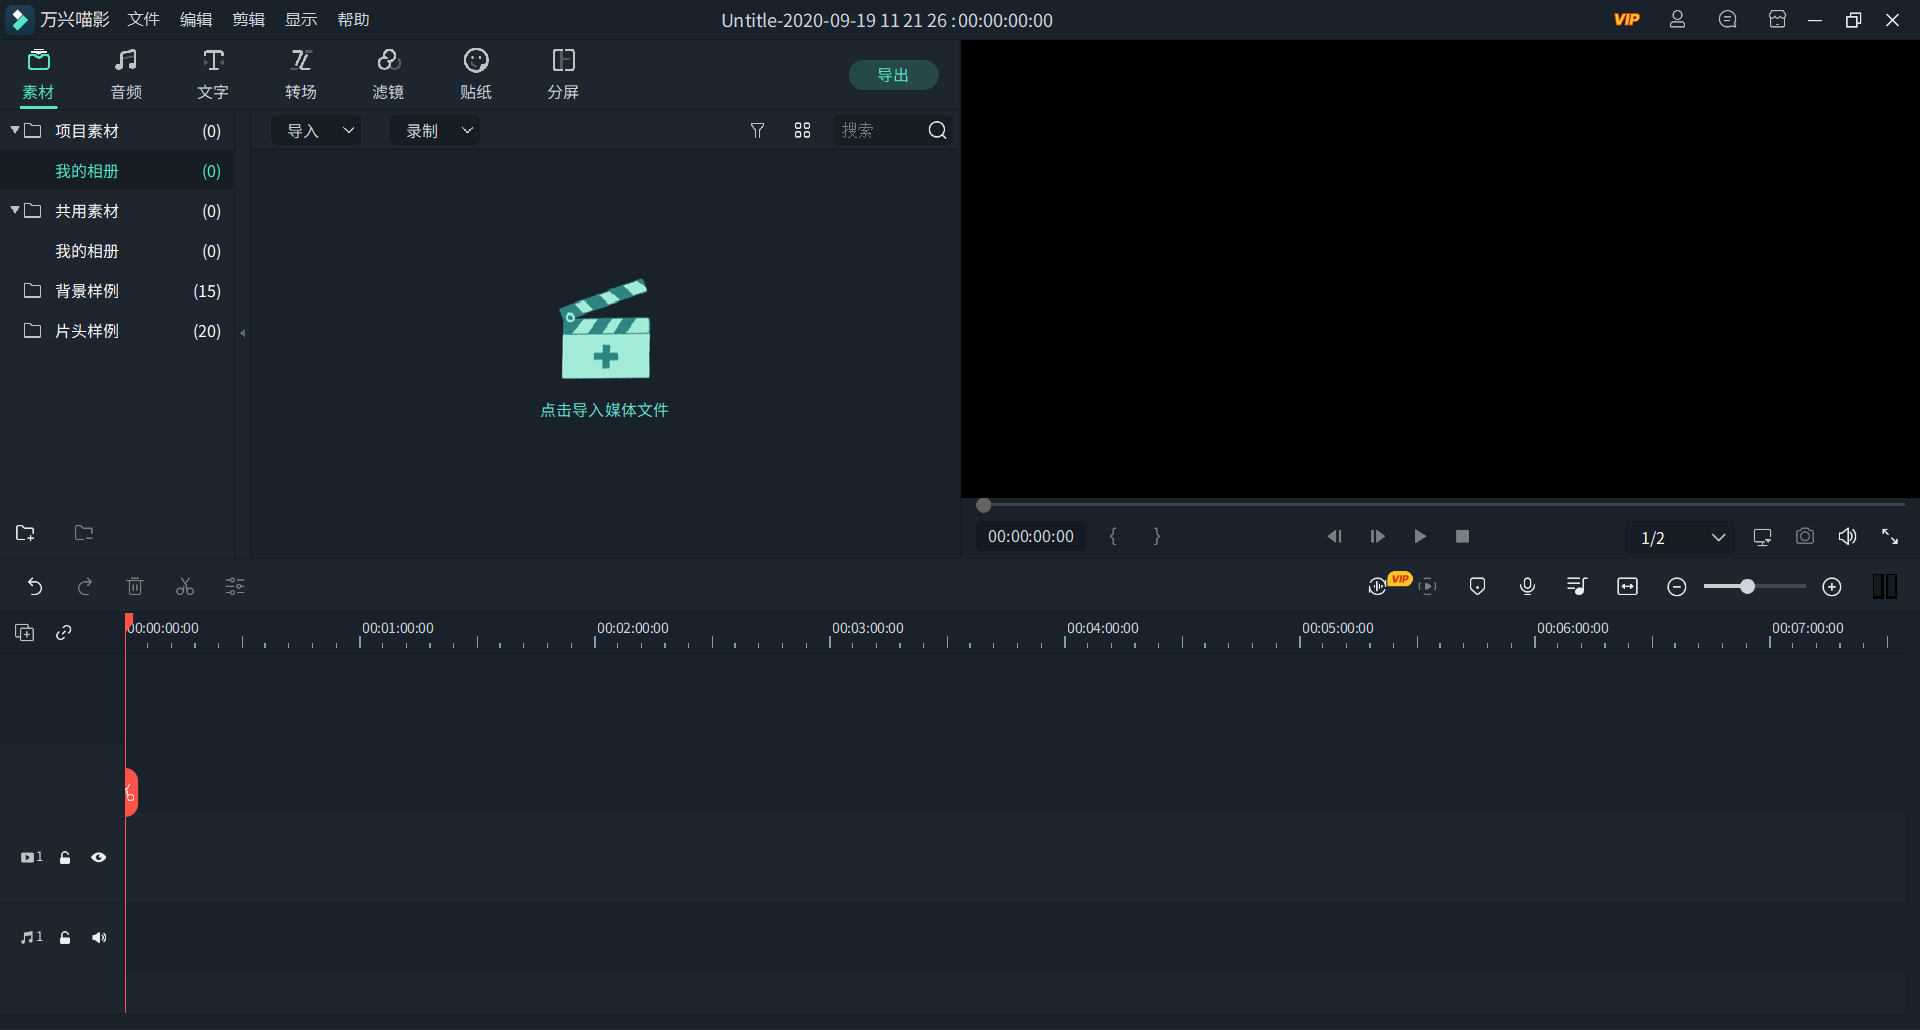Mute audio track 1 speaker
The image size is (1920, 1030).
(x=99, y=938)
